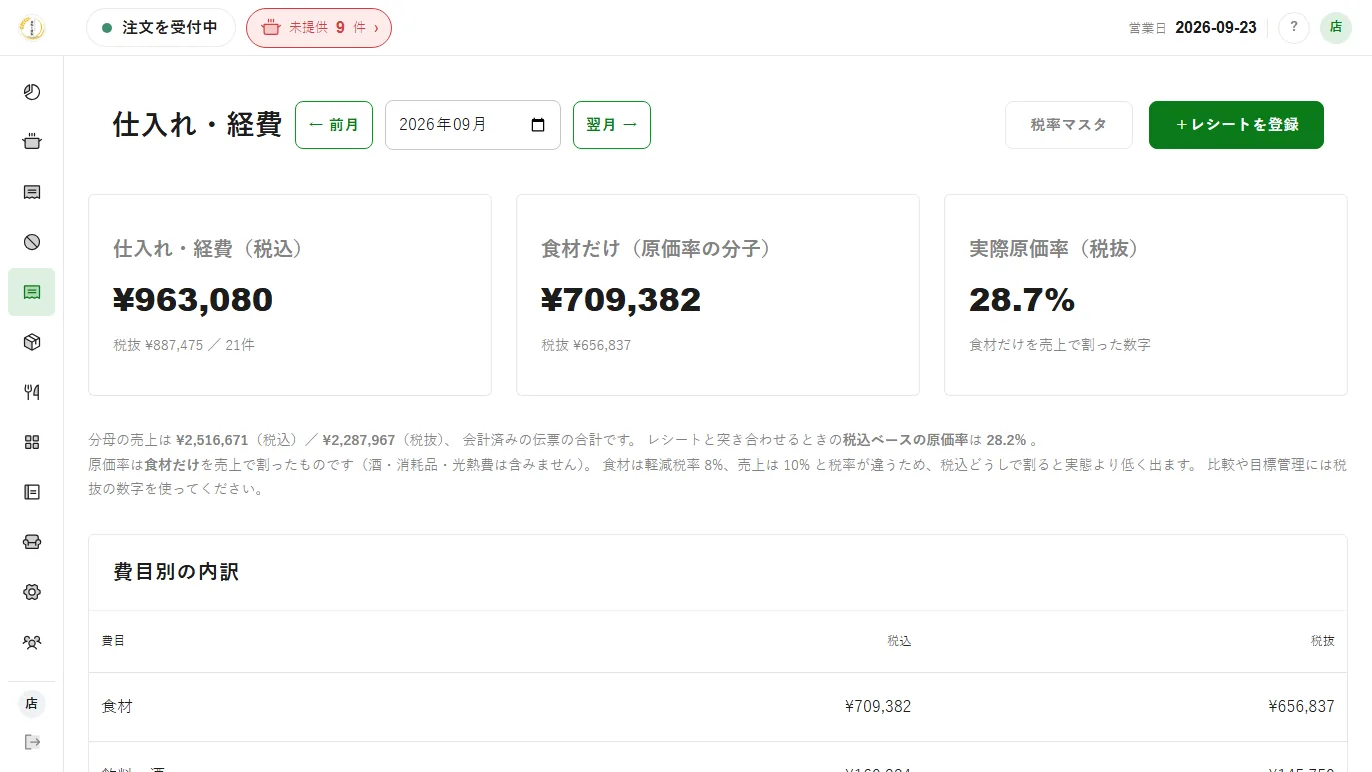
Task: Click the app logo at top-left
Action: click(x=32, y=28)
